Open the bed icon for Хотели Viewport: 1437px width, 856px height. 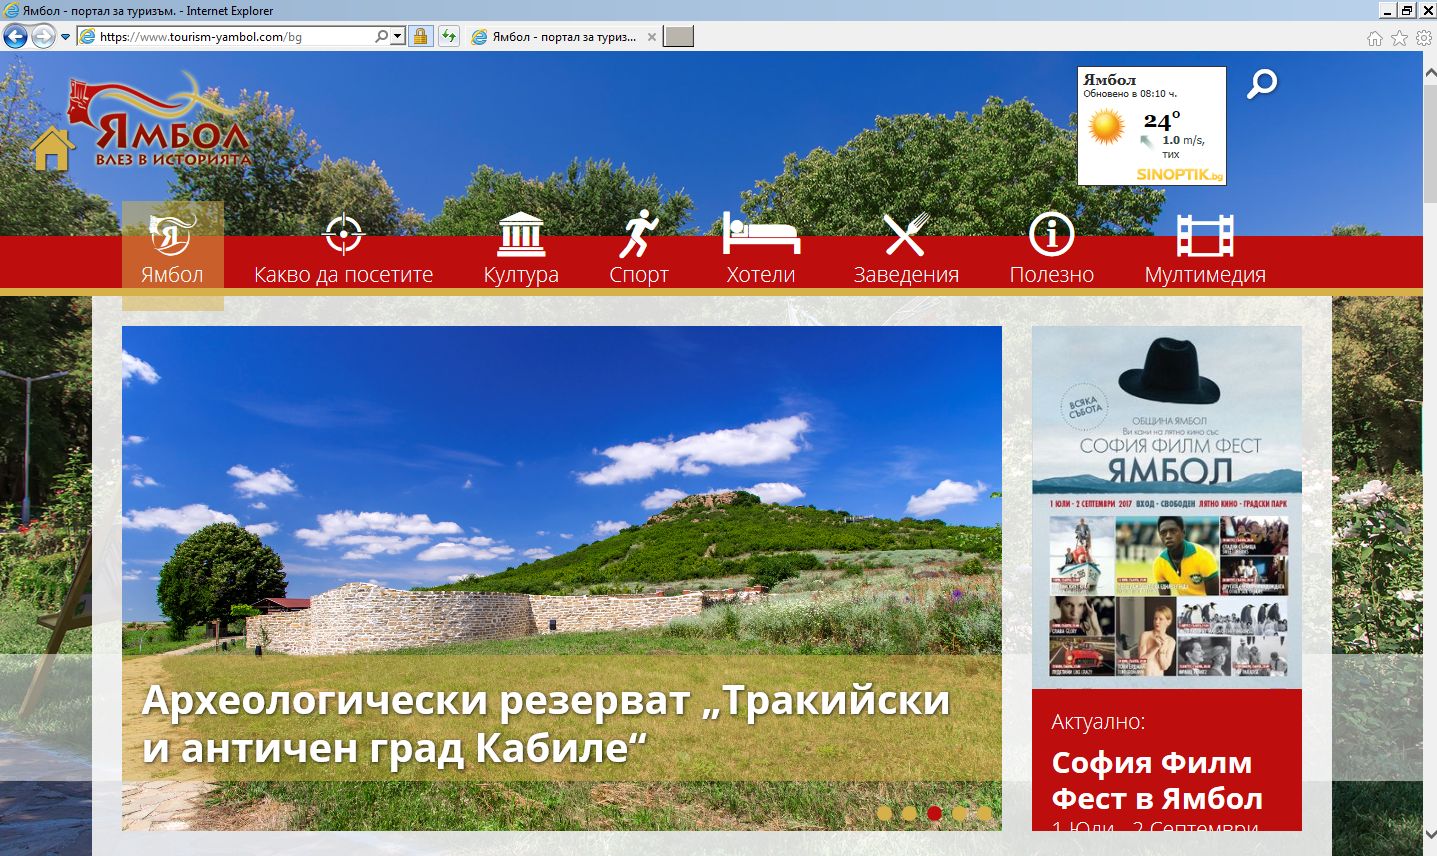(x=761, y=233)
